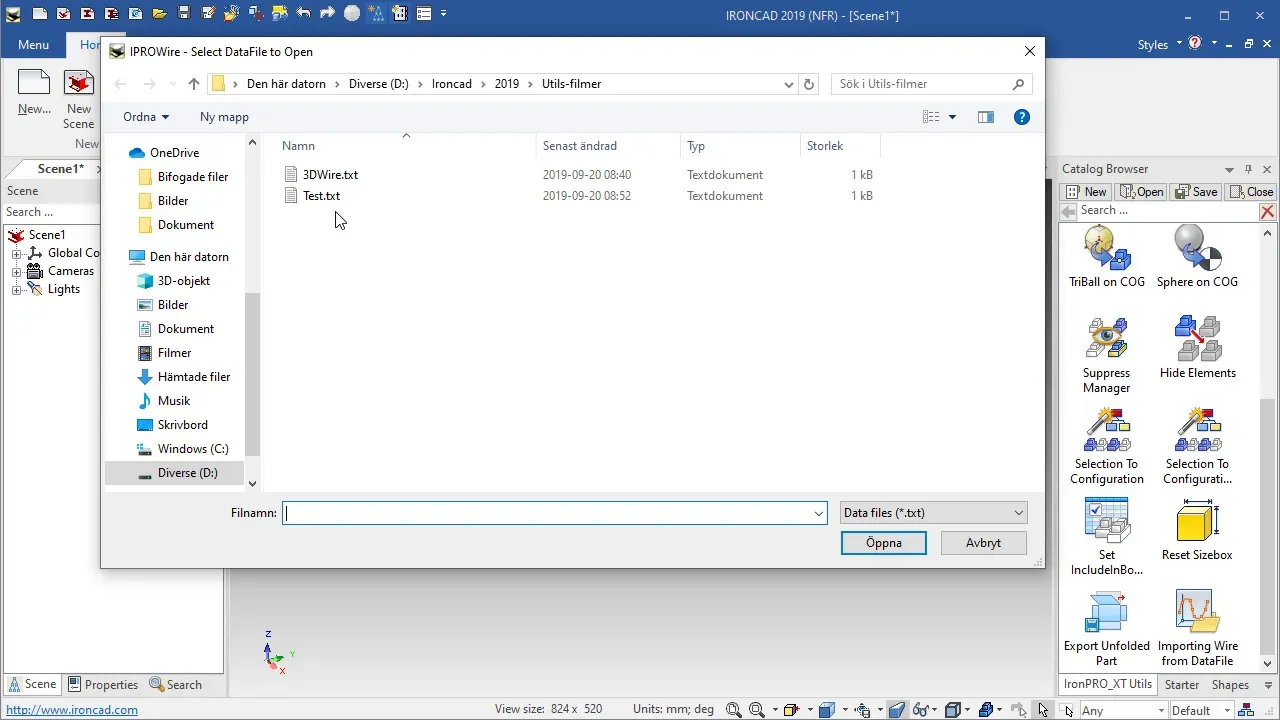This screenshot has height=720, width=1280.
Task: Click the Öppna button
Action: click(884, 543)
